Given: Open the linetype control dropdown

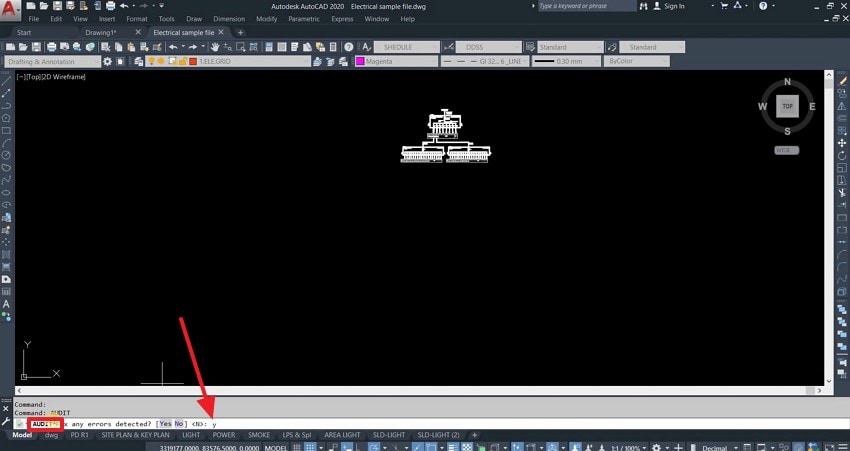Looking at the screenshot, I should point(484,62).
